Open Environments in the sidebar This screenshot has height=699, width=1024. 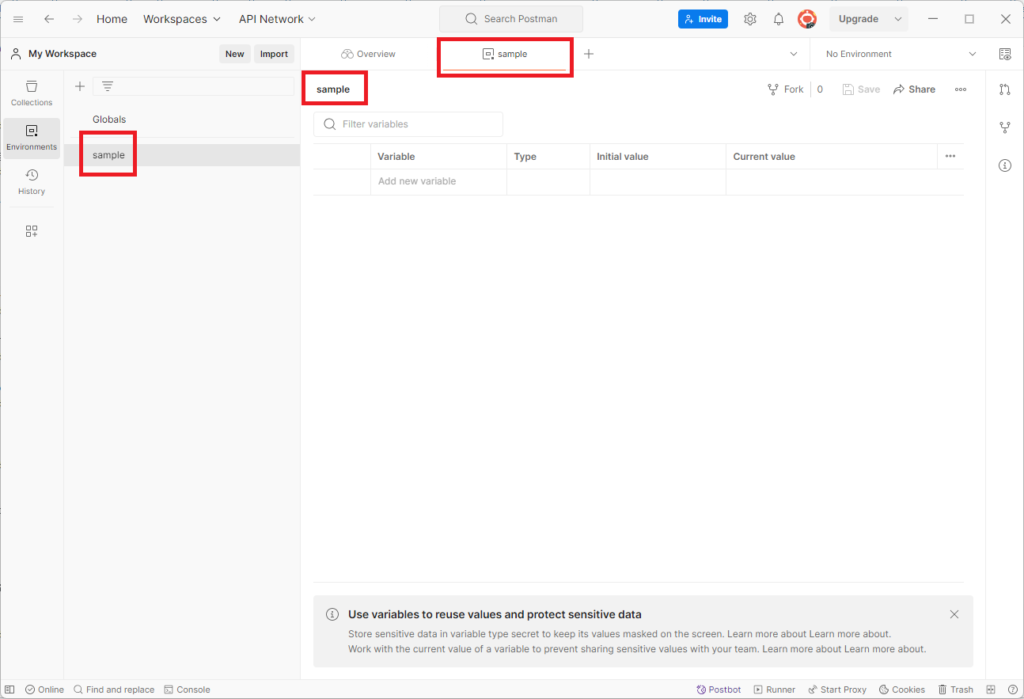pos(31,138)
